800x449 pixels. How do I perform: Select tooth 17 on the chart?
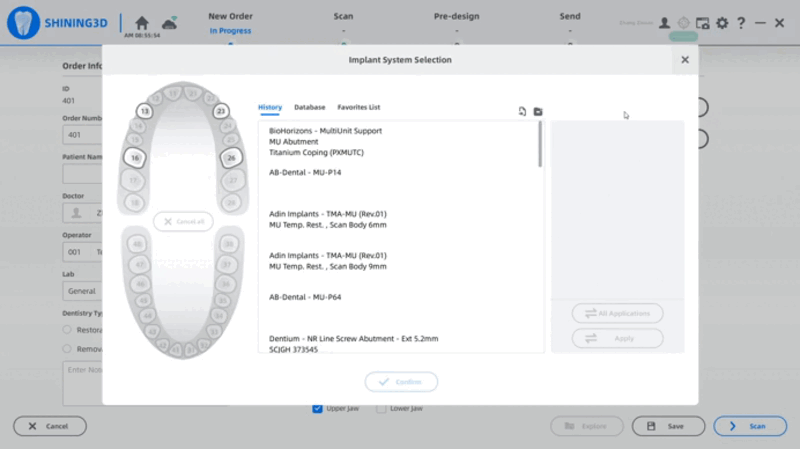[133, 180]
